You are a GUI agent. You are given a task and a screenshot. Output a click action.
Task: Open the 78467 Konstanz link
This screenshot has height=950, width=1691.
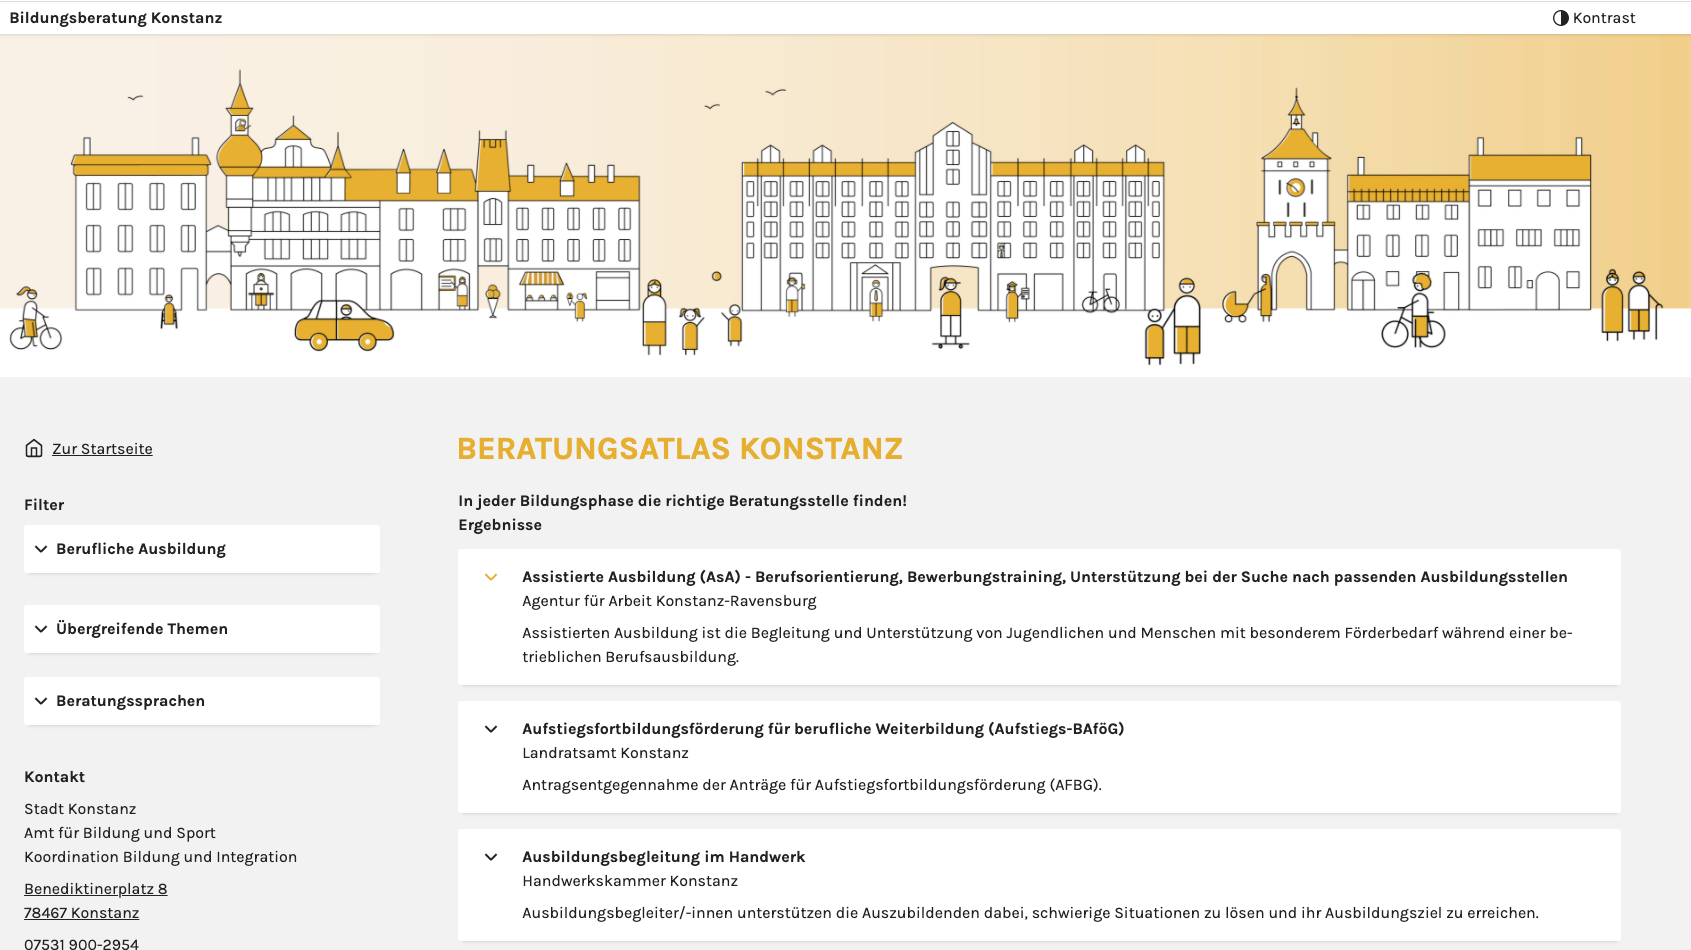point(82,913)
